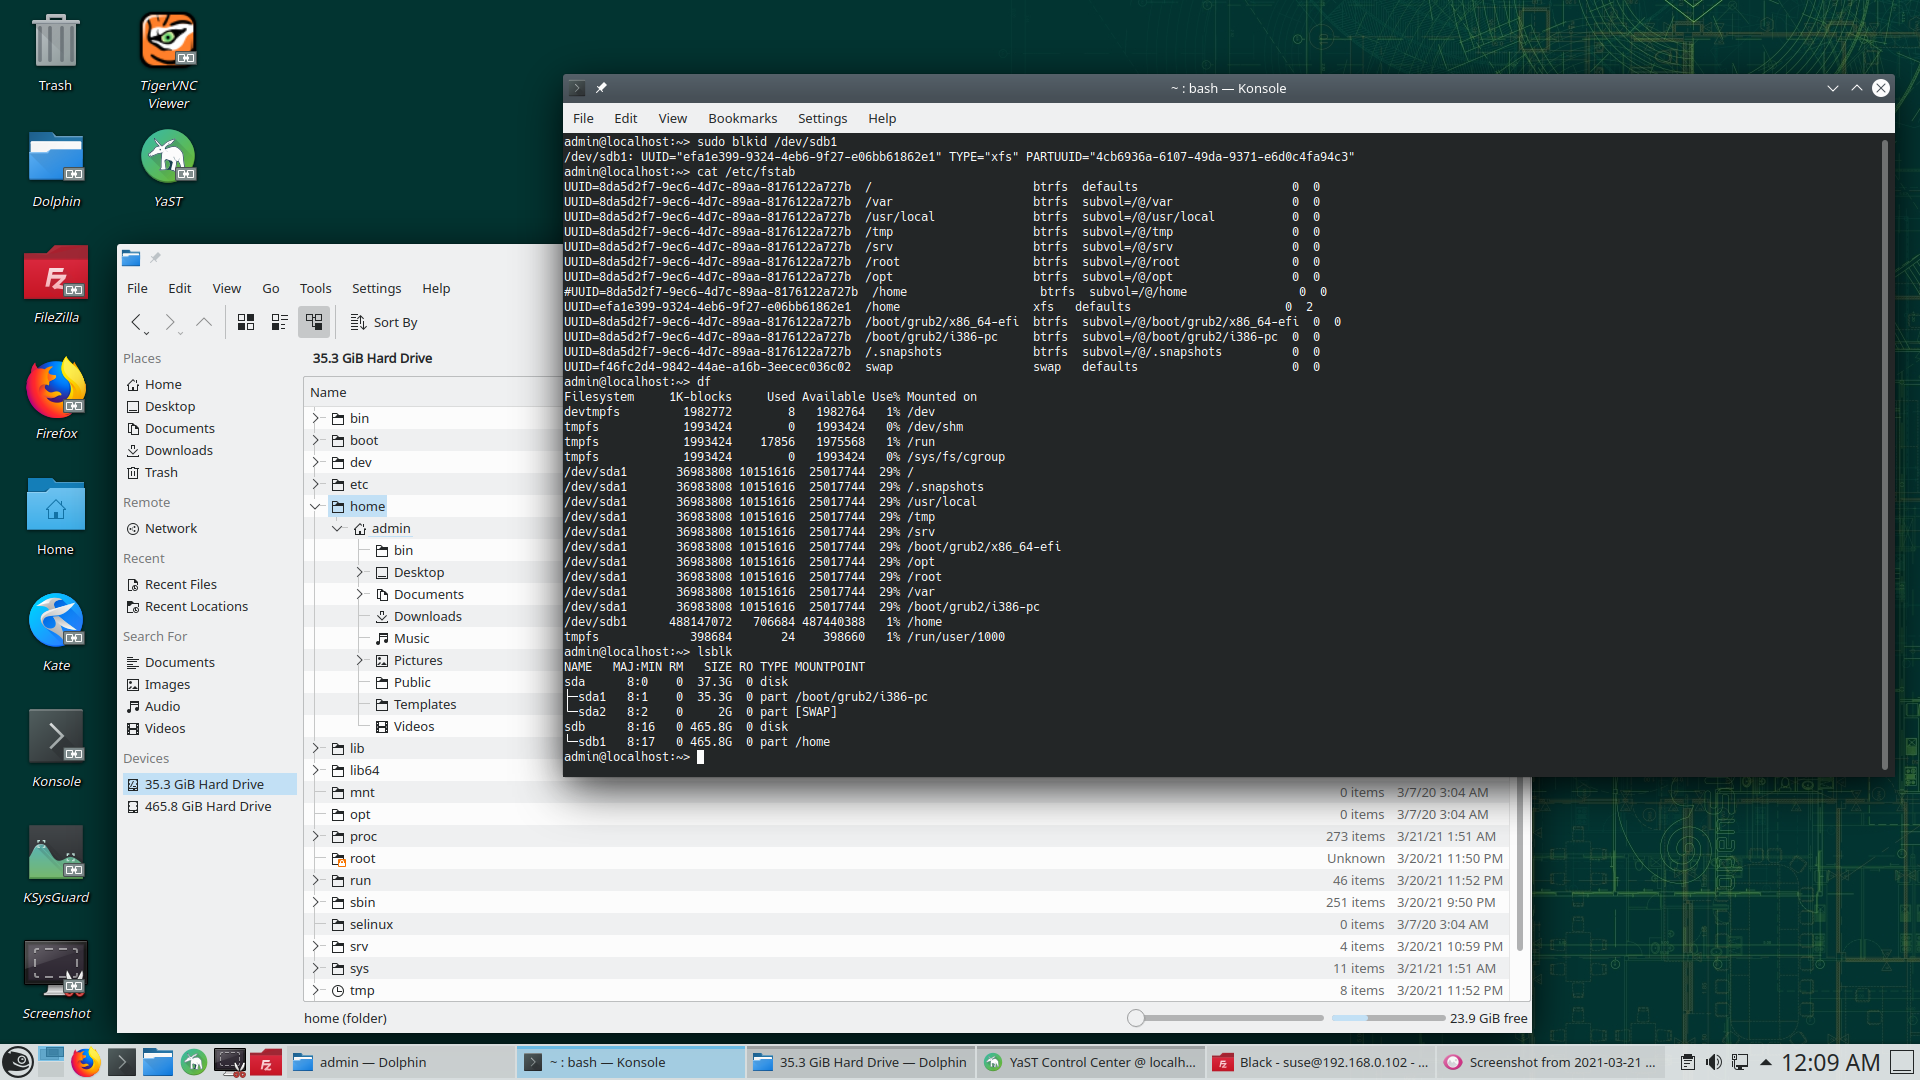1920x1080 pixels.
Task: Switch Dolphin to compact view mode
Action: click(280, 322)
